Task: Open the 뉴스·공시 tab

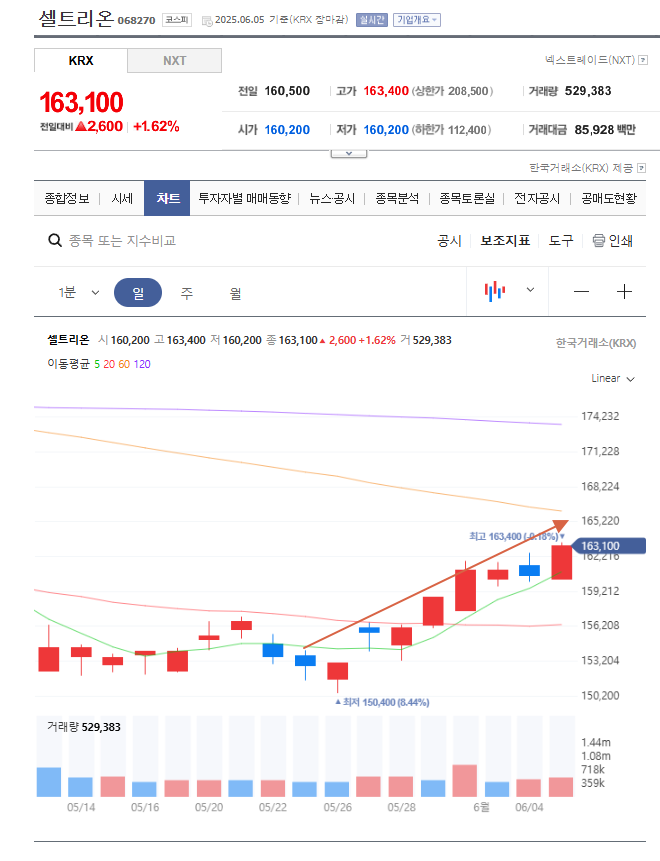Action: tap(332, 198)
